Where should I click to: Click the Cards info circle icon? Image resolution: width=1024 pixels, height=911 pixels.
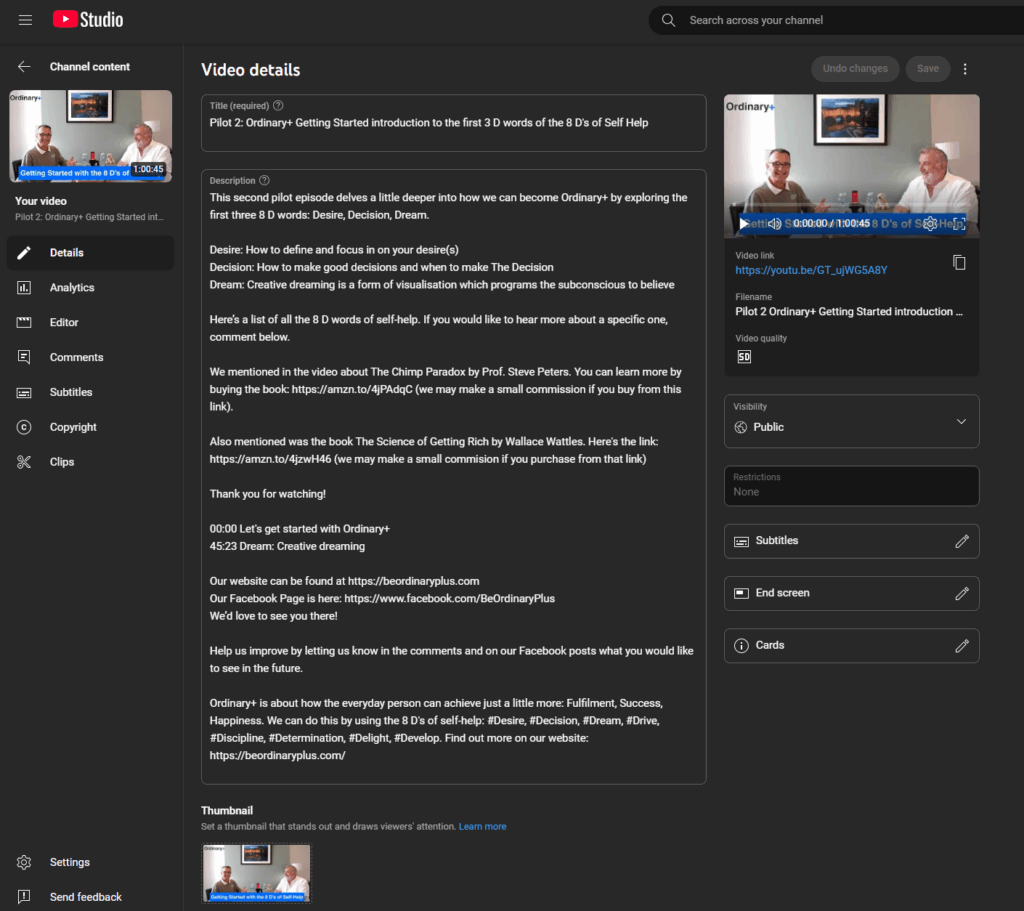point(741,646)
